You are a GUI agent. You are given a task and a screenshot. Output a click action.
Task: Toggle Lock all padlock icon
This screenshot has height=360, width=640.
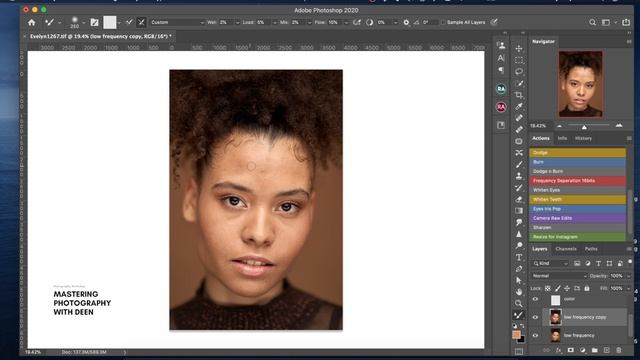587,288
